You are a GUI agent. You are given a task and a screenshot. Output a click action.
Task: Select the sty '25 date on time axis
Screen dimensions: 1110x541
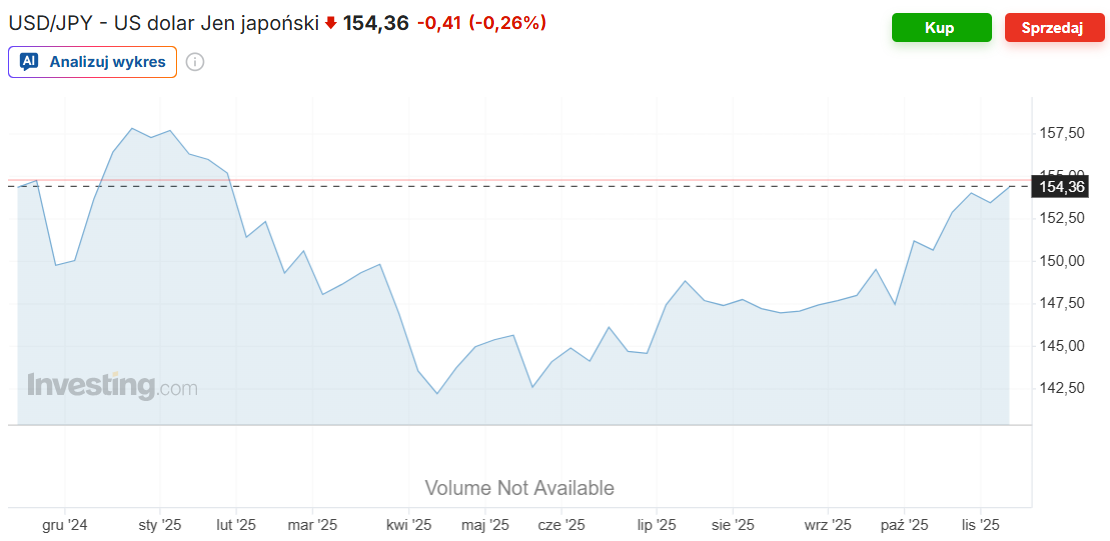point(160,524)
